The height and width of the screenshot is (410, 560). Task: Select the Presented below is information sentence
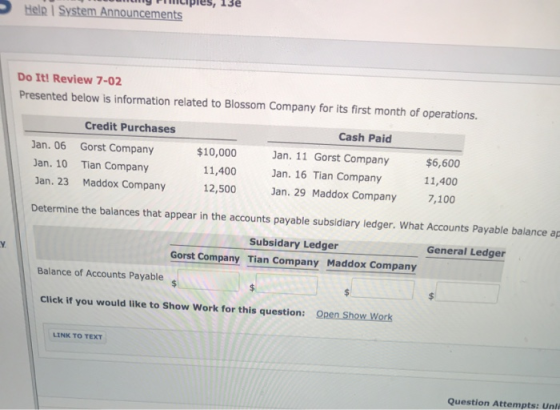248,105
